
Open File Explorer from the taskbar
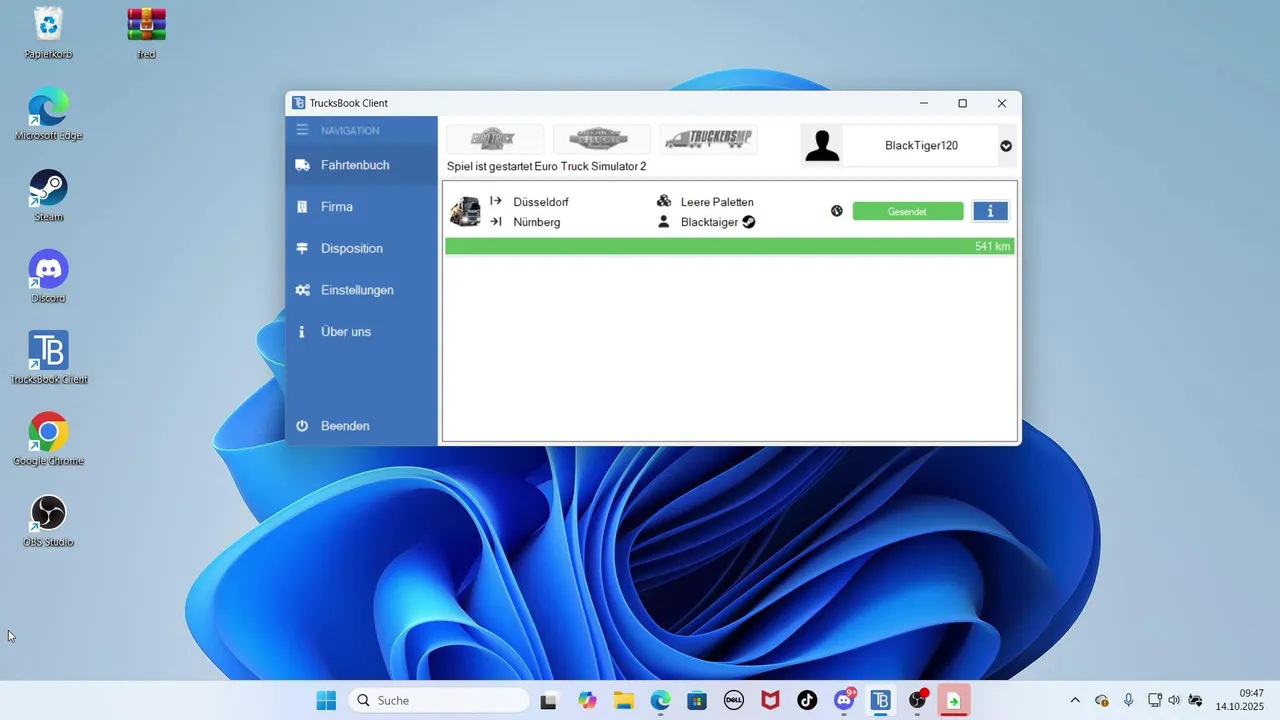tap(624, 701)
